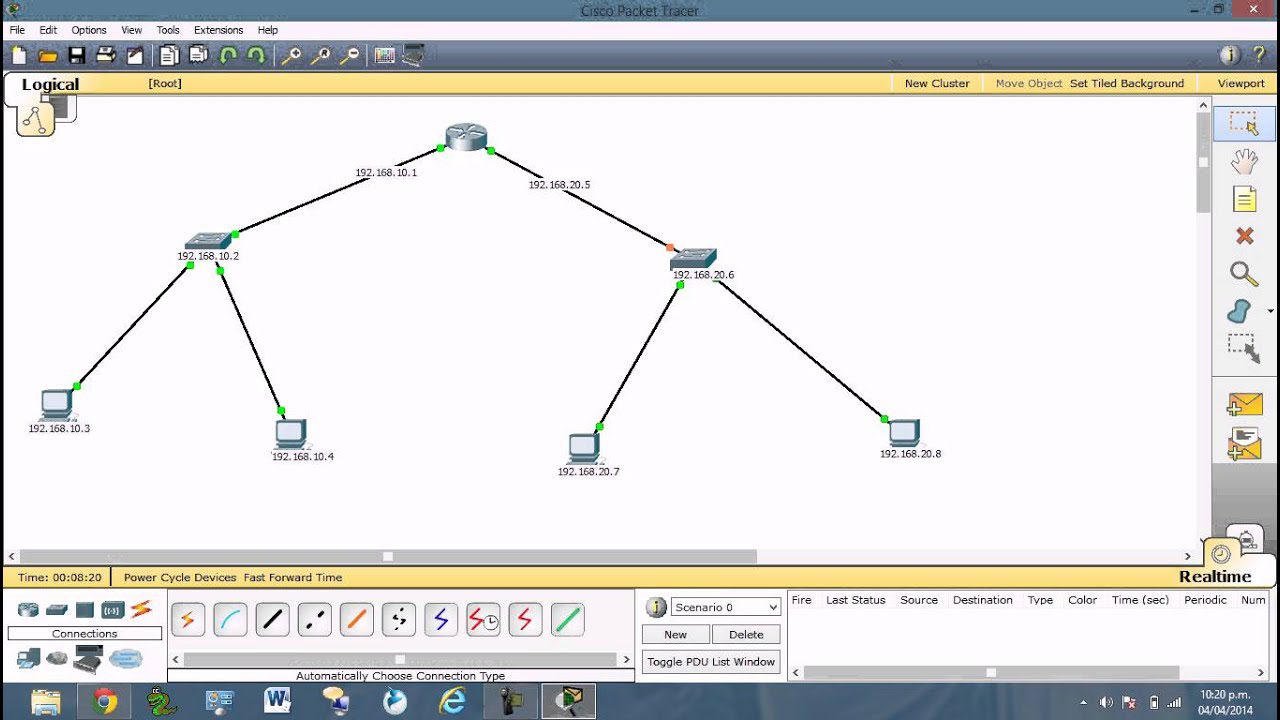Create a new file with the blank page icon

tap(17, 55)
